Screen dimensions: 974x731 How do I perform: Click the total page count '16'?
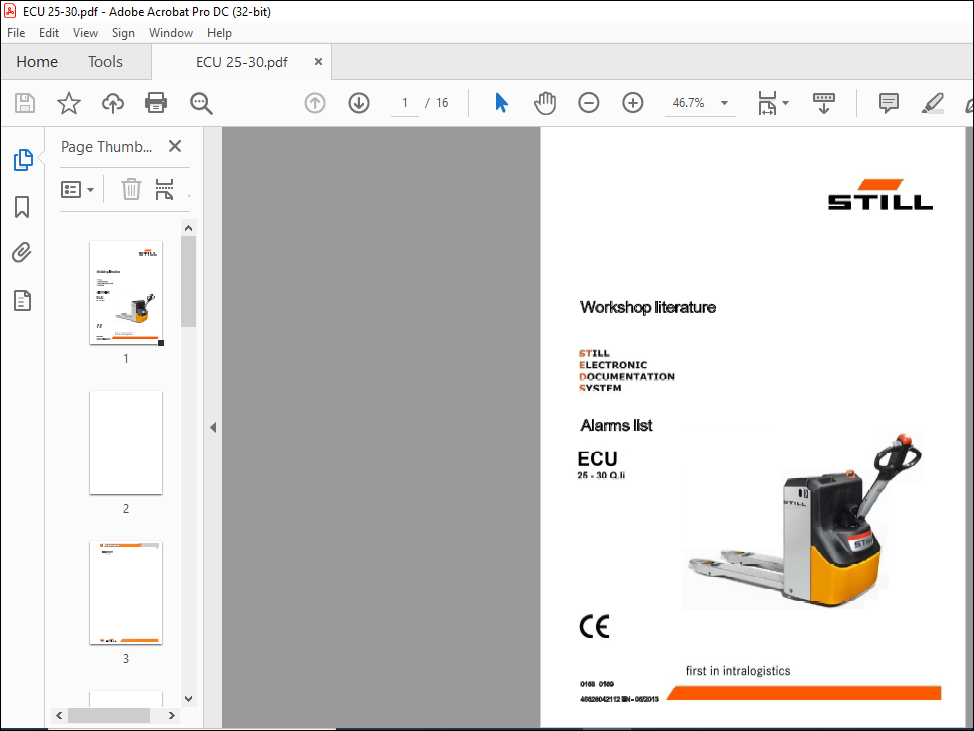coord(442,103)
